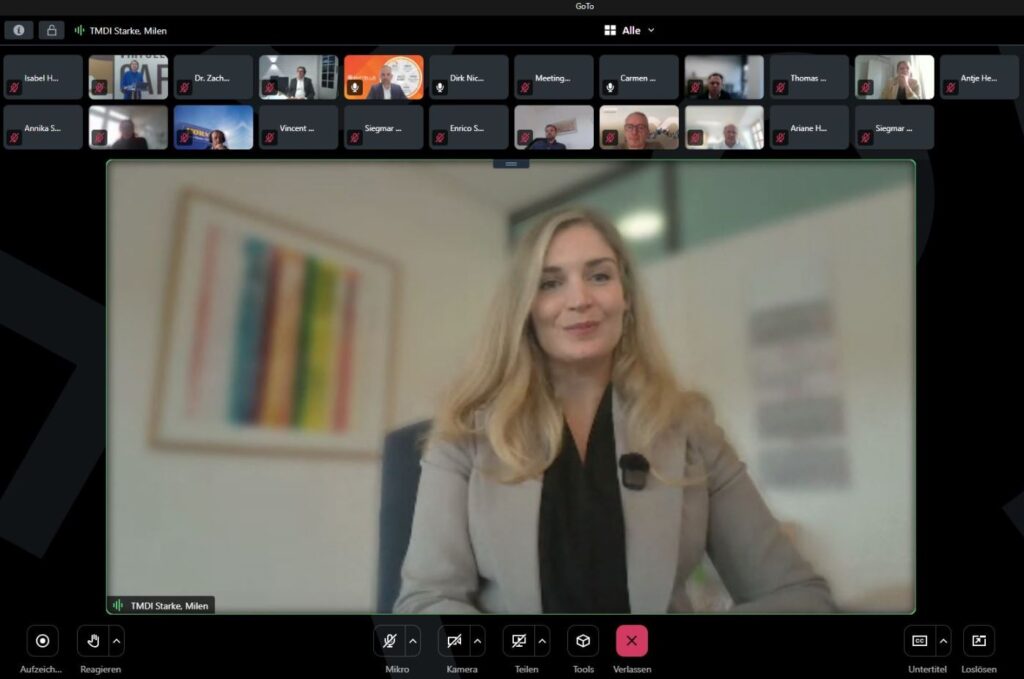Screen dimensions: 1024x679
Task: Turn on camera with the Kamera toggle
Action: [x=454, y=641]
